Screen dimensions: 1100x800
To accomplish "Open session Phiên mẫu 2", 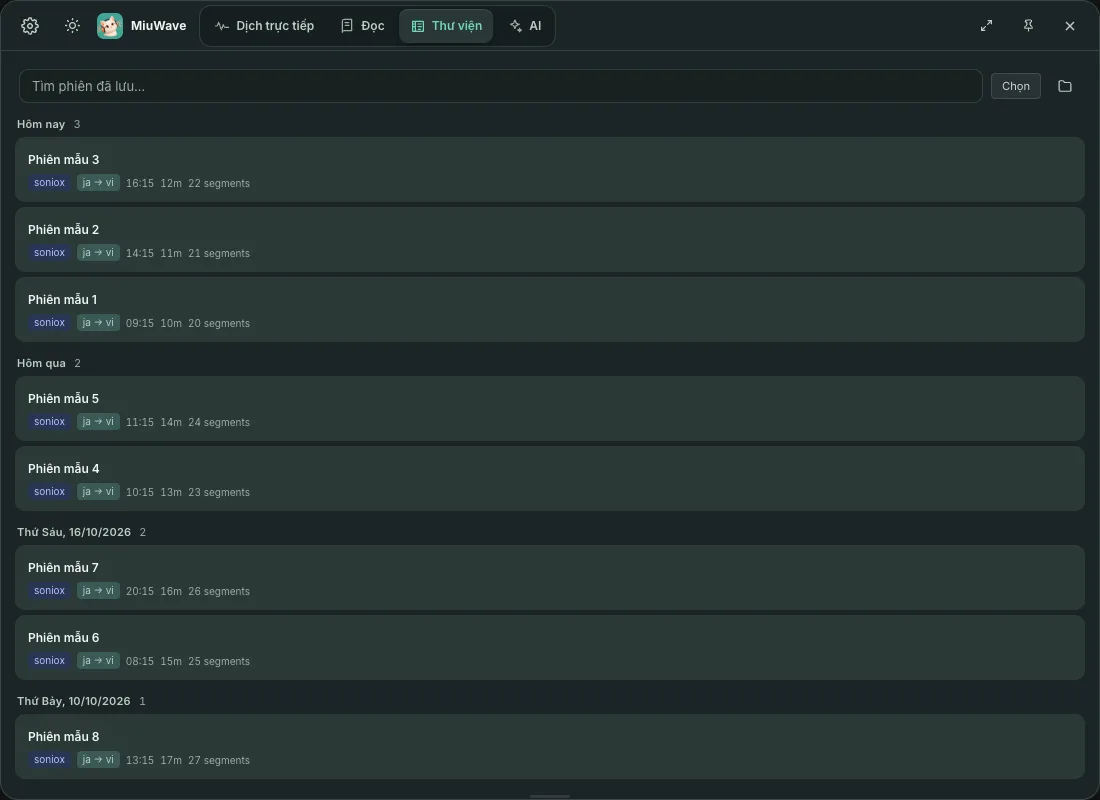I will 550,240.
